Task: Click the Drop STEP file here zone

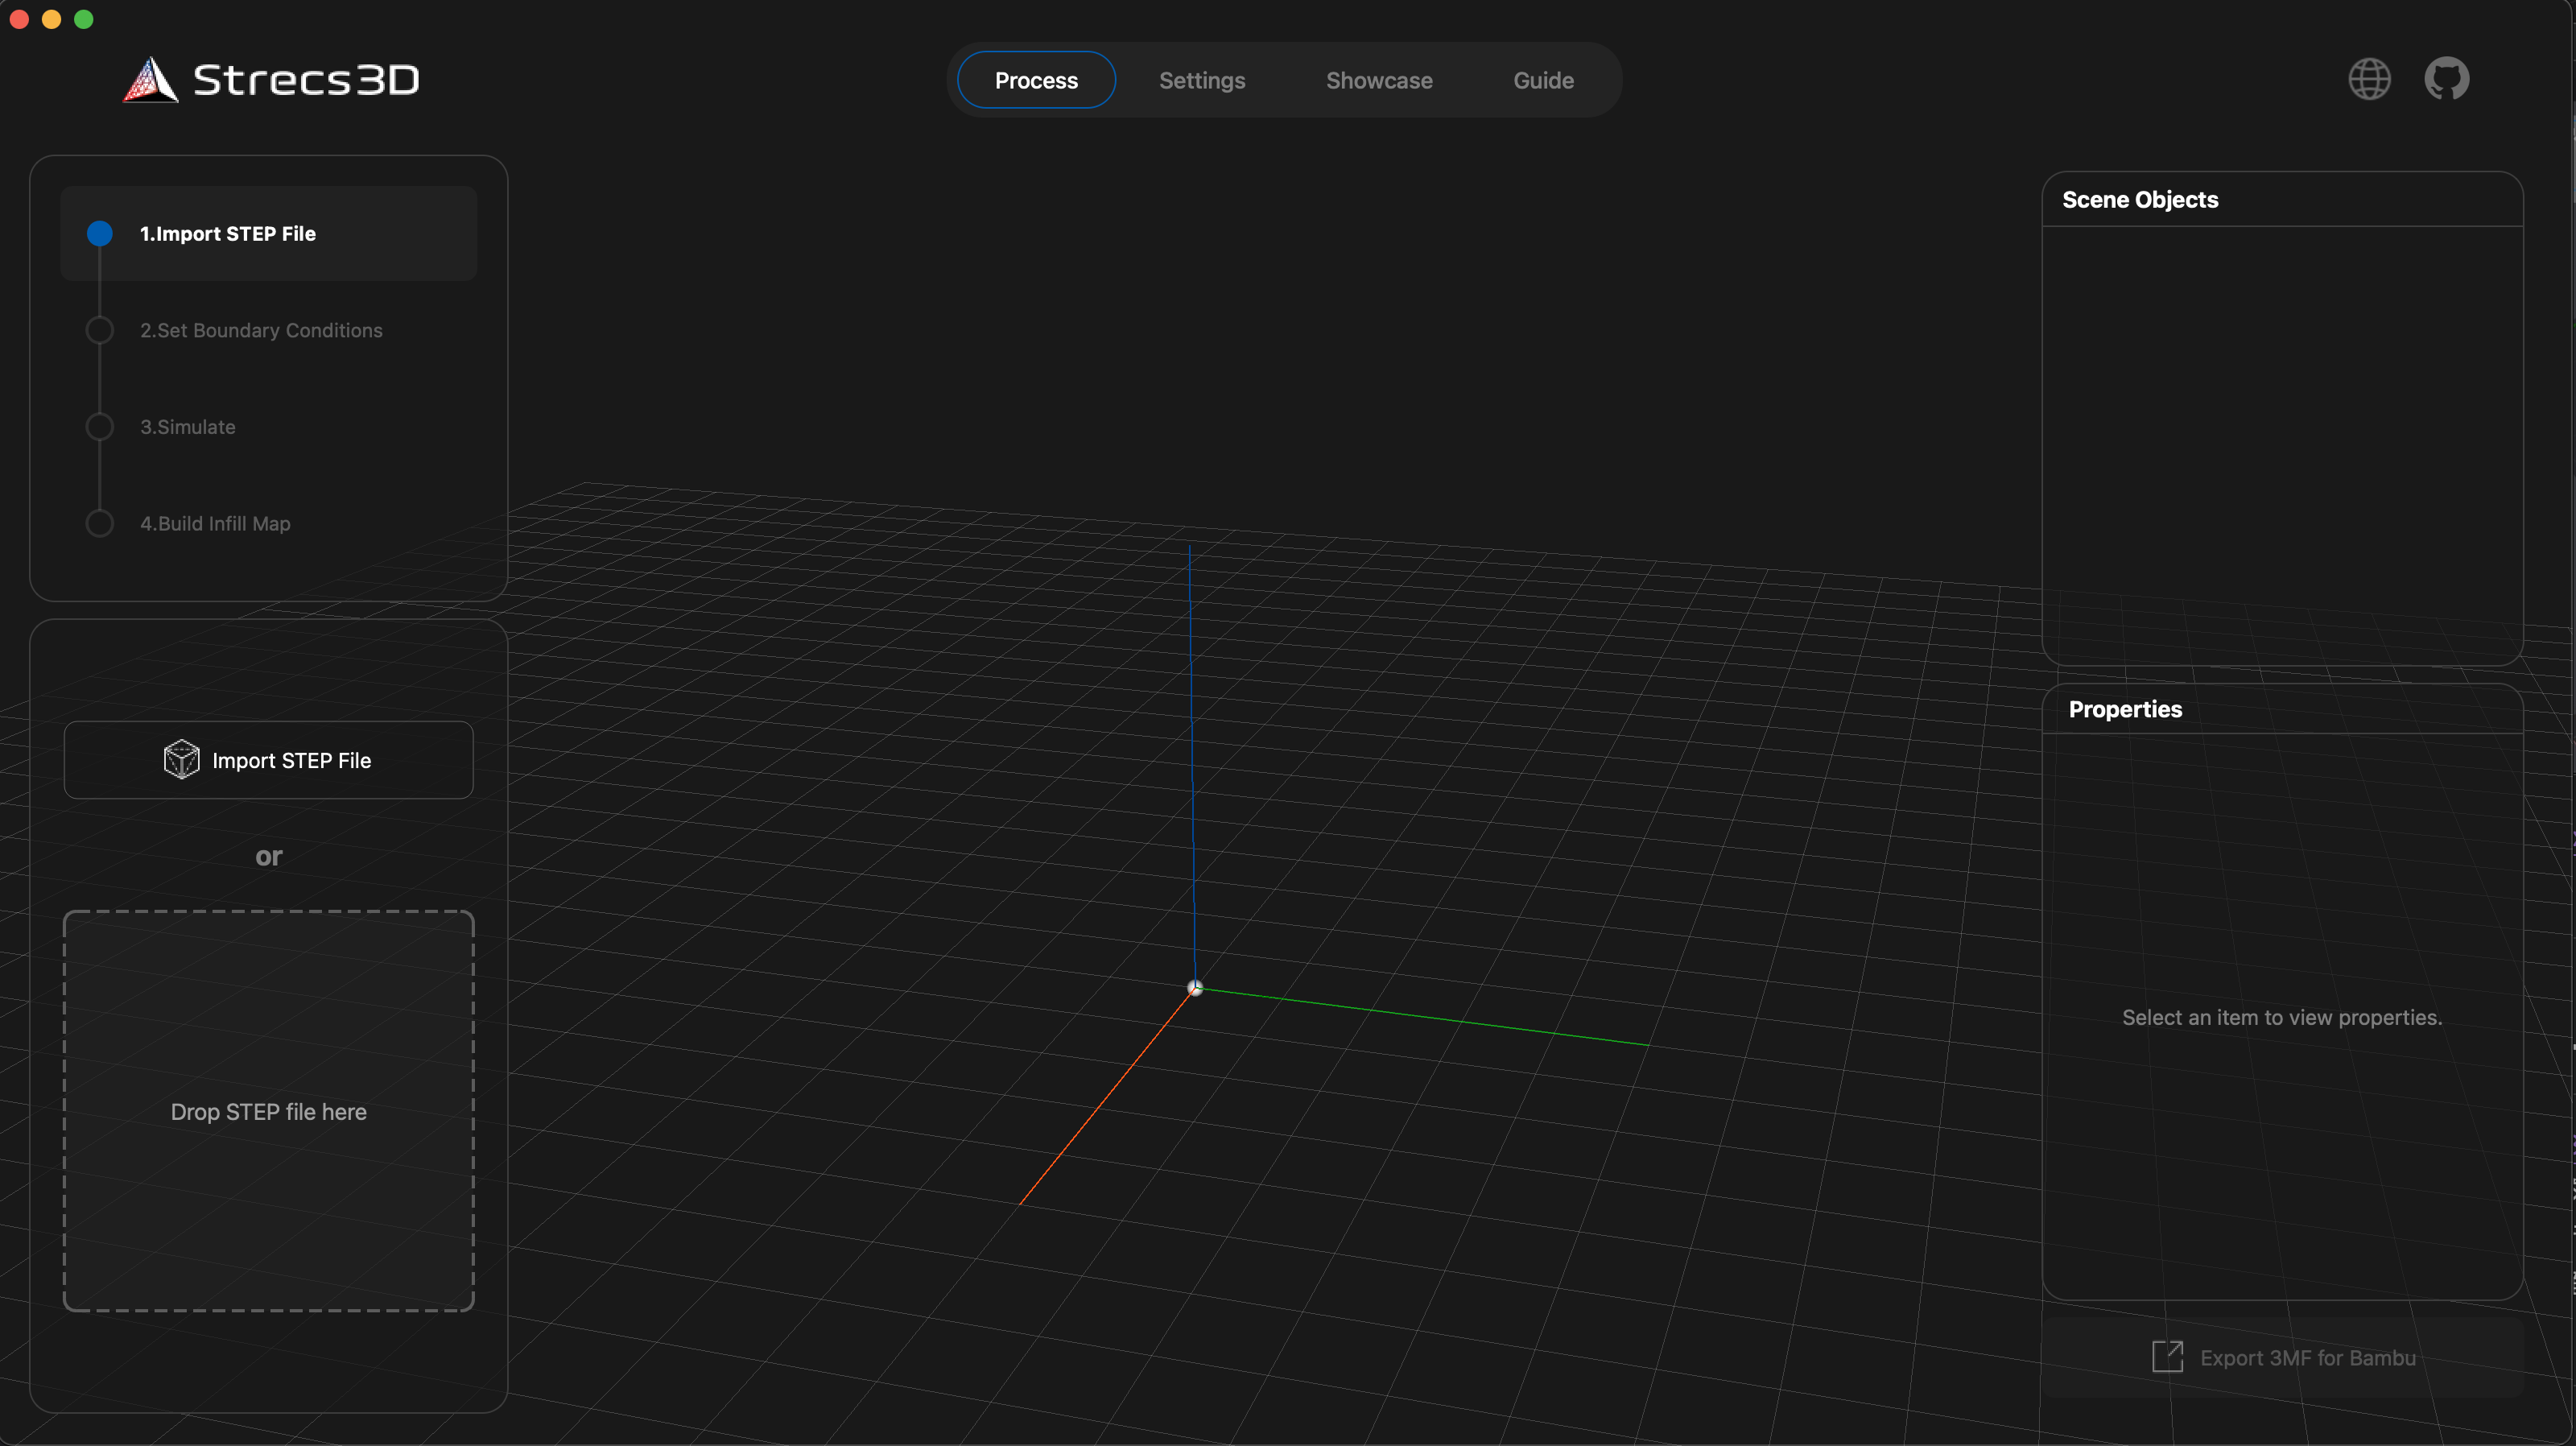Action: (269, 1111)
